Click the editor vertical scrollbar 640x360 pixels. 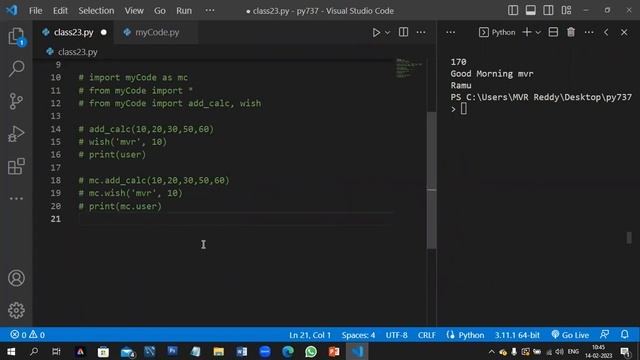tap(431, 180)
